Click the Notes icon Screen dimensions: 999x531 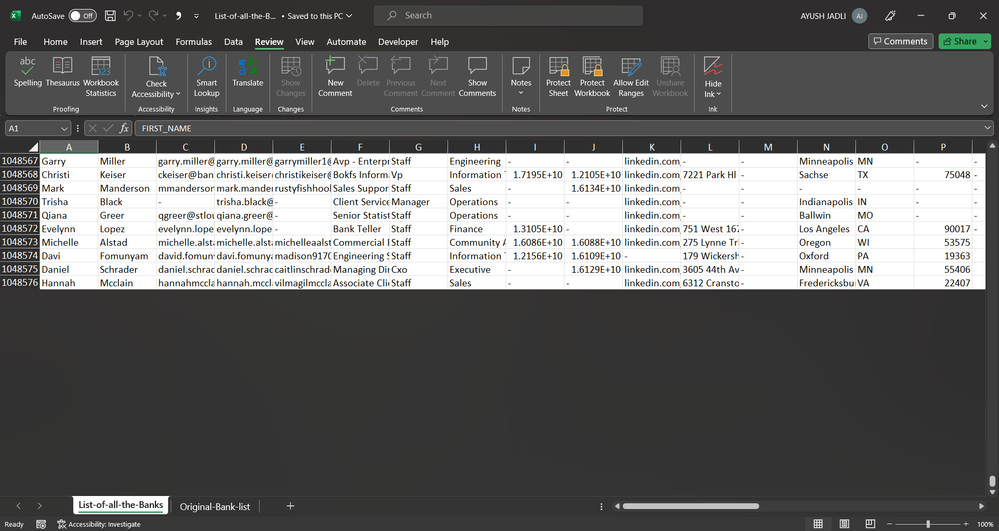[x=521, y=66]
